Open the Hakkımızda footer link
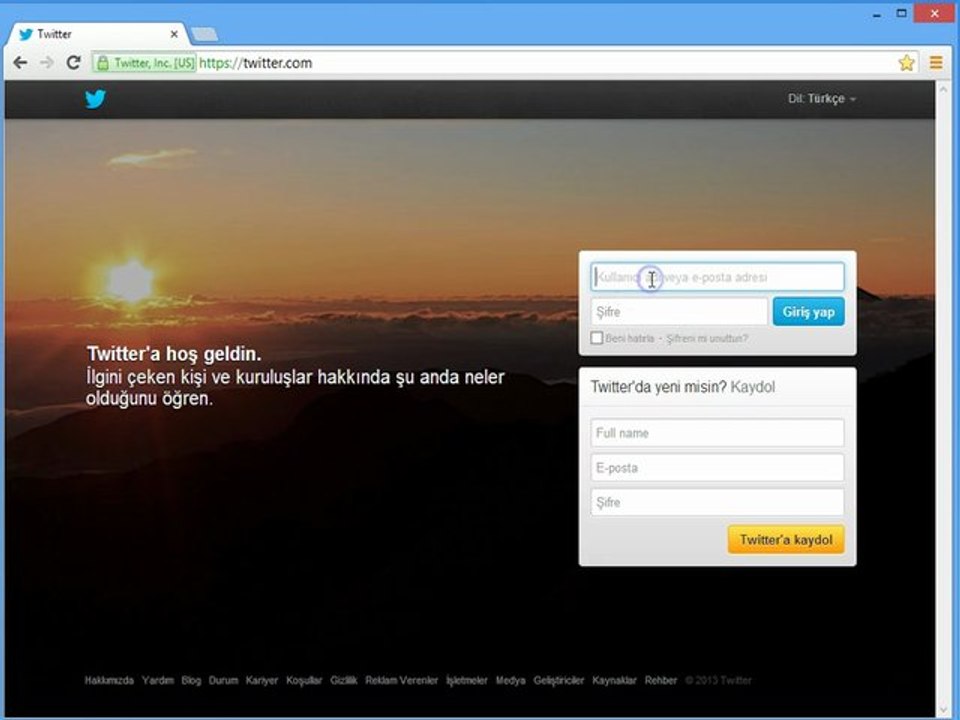The width and height of the screenshot is (960, 720). point(109,680)
